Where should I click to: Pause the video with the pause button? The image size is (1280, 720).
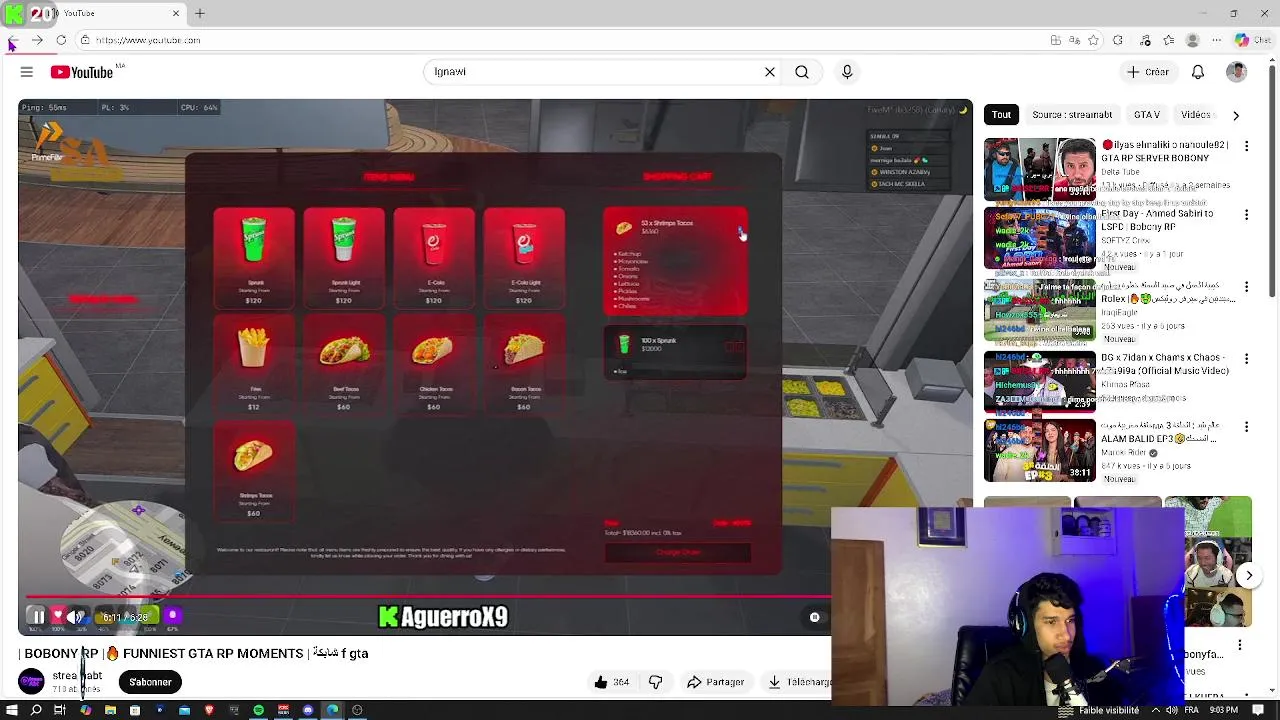click(x=38, y=617)
